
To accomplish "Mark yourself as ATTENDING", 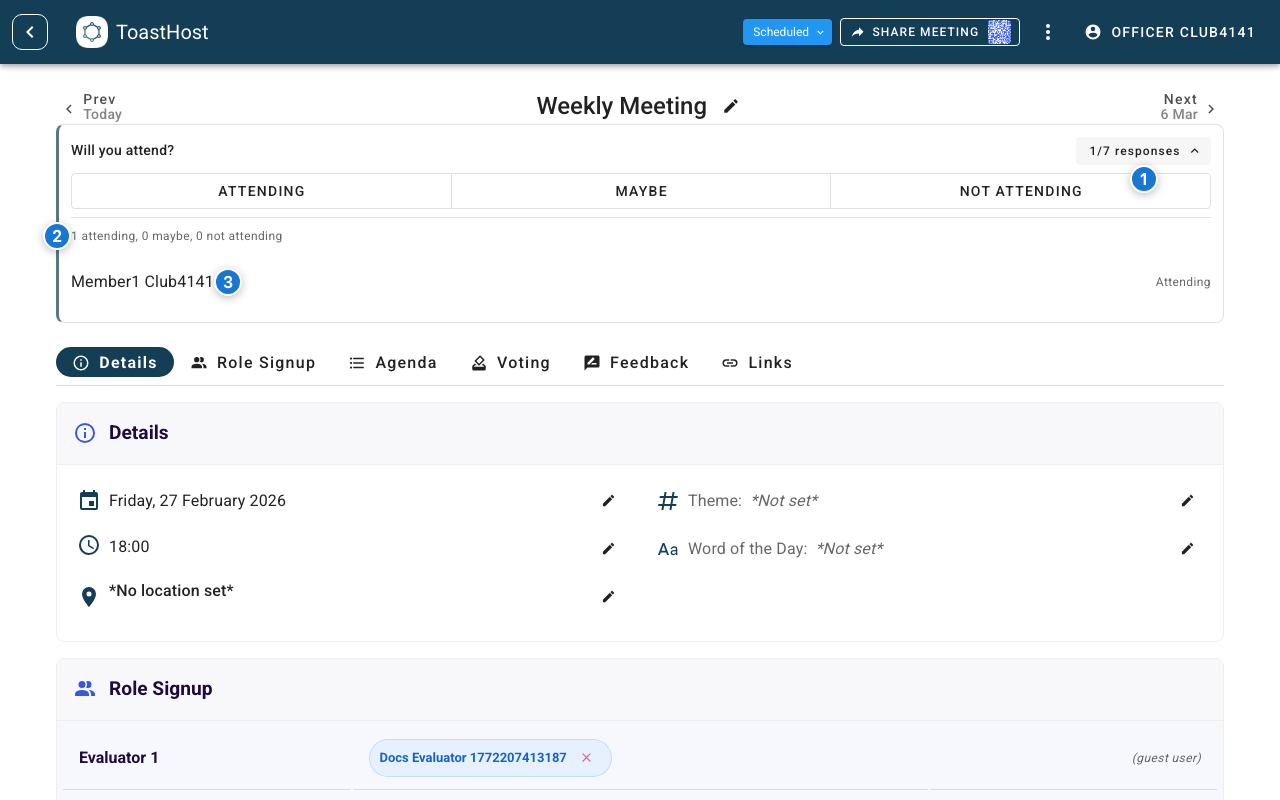I will point(261,191).
